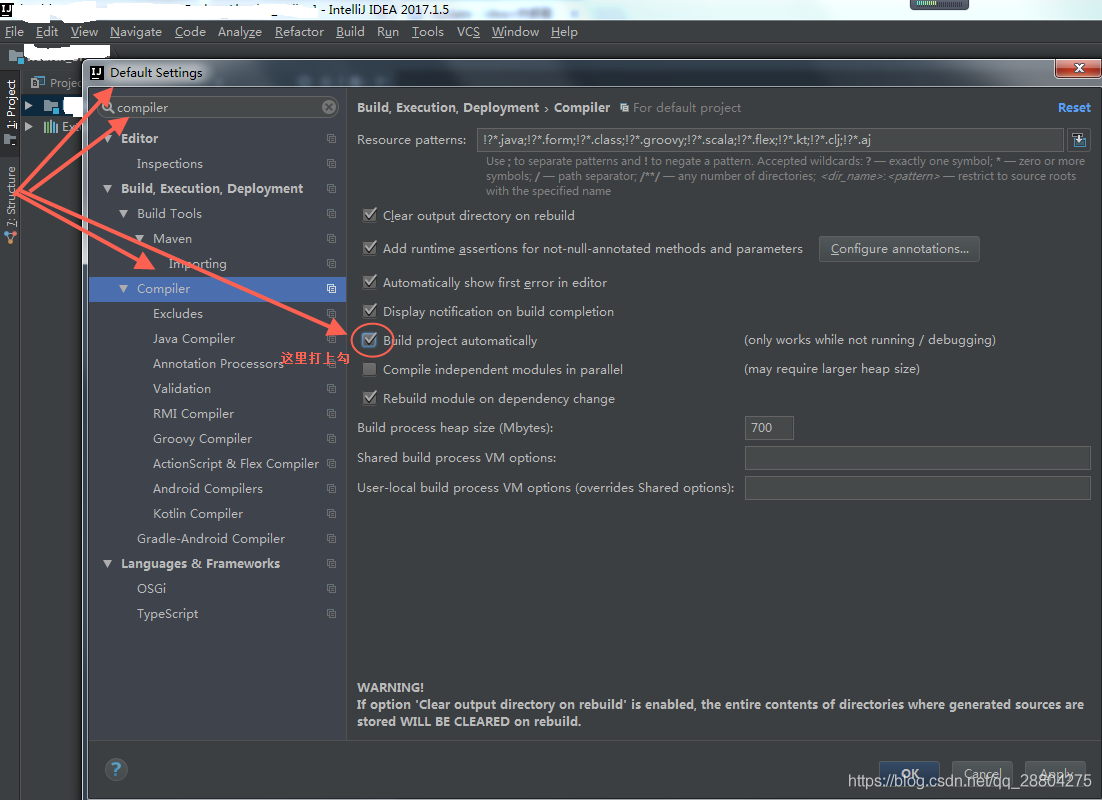Select Annotation Processors in settings tree
This screenshot has height=800, width=1102.
pos(217,363)
